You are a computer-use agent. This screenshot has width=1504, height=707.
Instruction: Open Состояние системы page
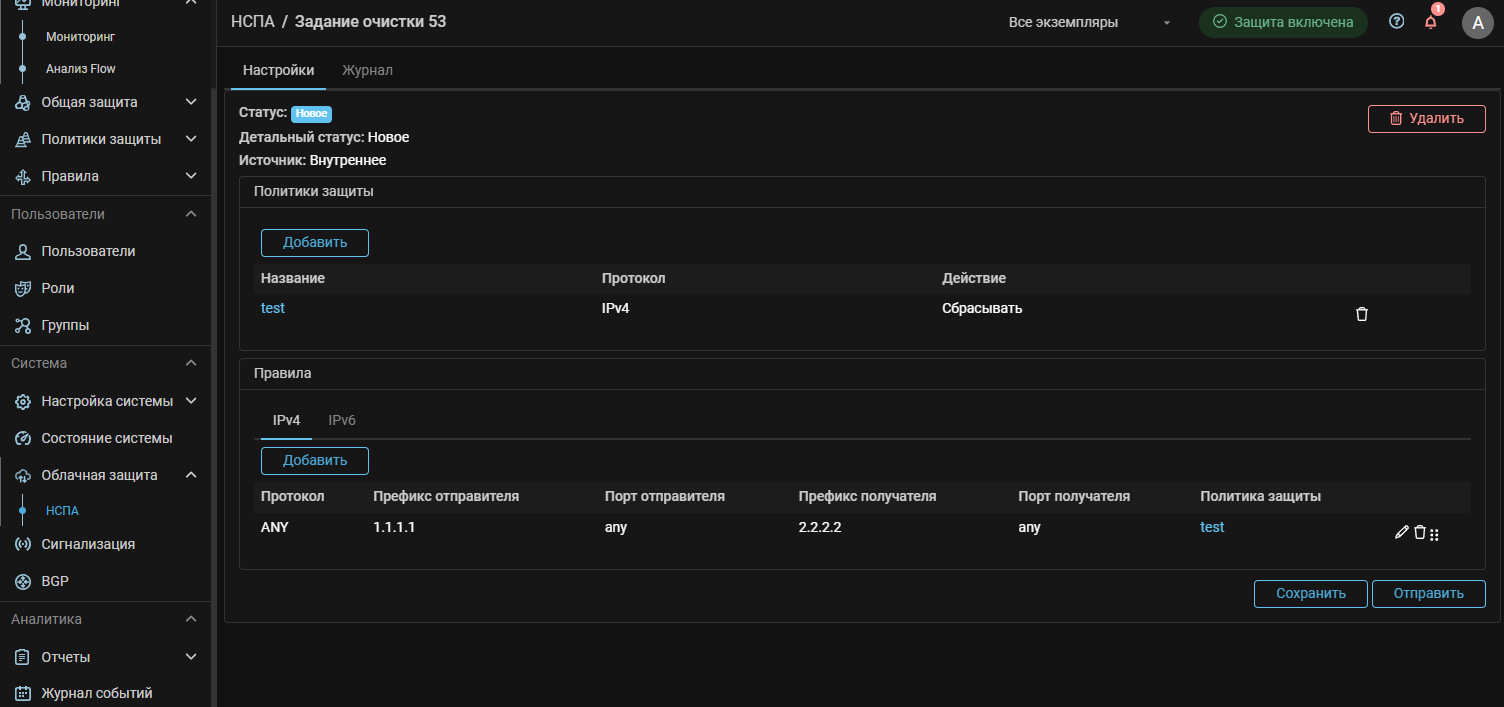(106, 438)
